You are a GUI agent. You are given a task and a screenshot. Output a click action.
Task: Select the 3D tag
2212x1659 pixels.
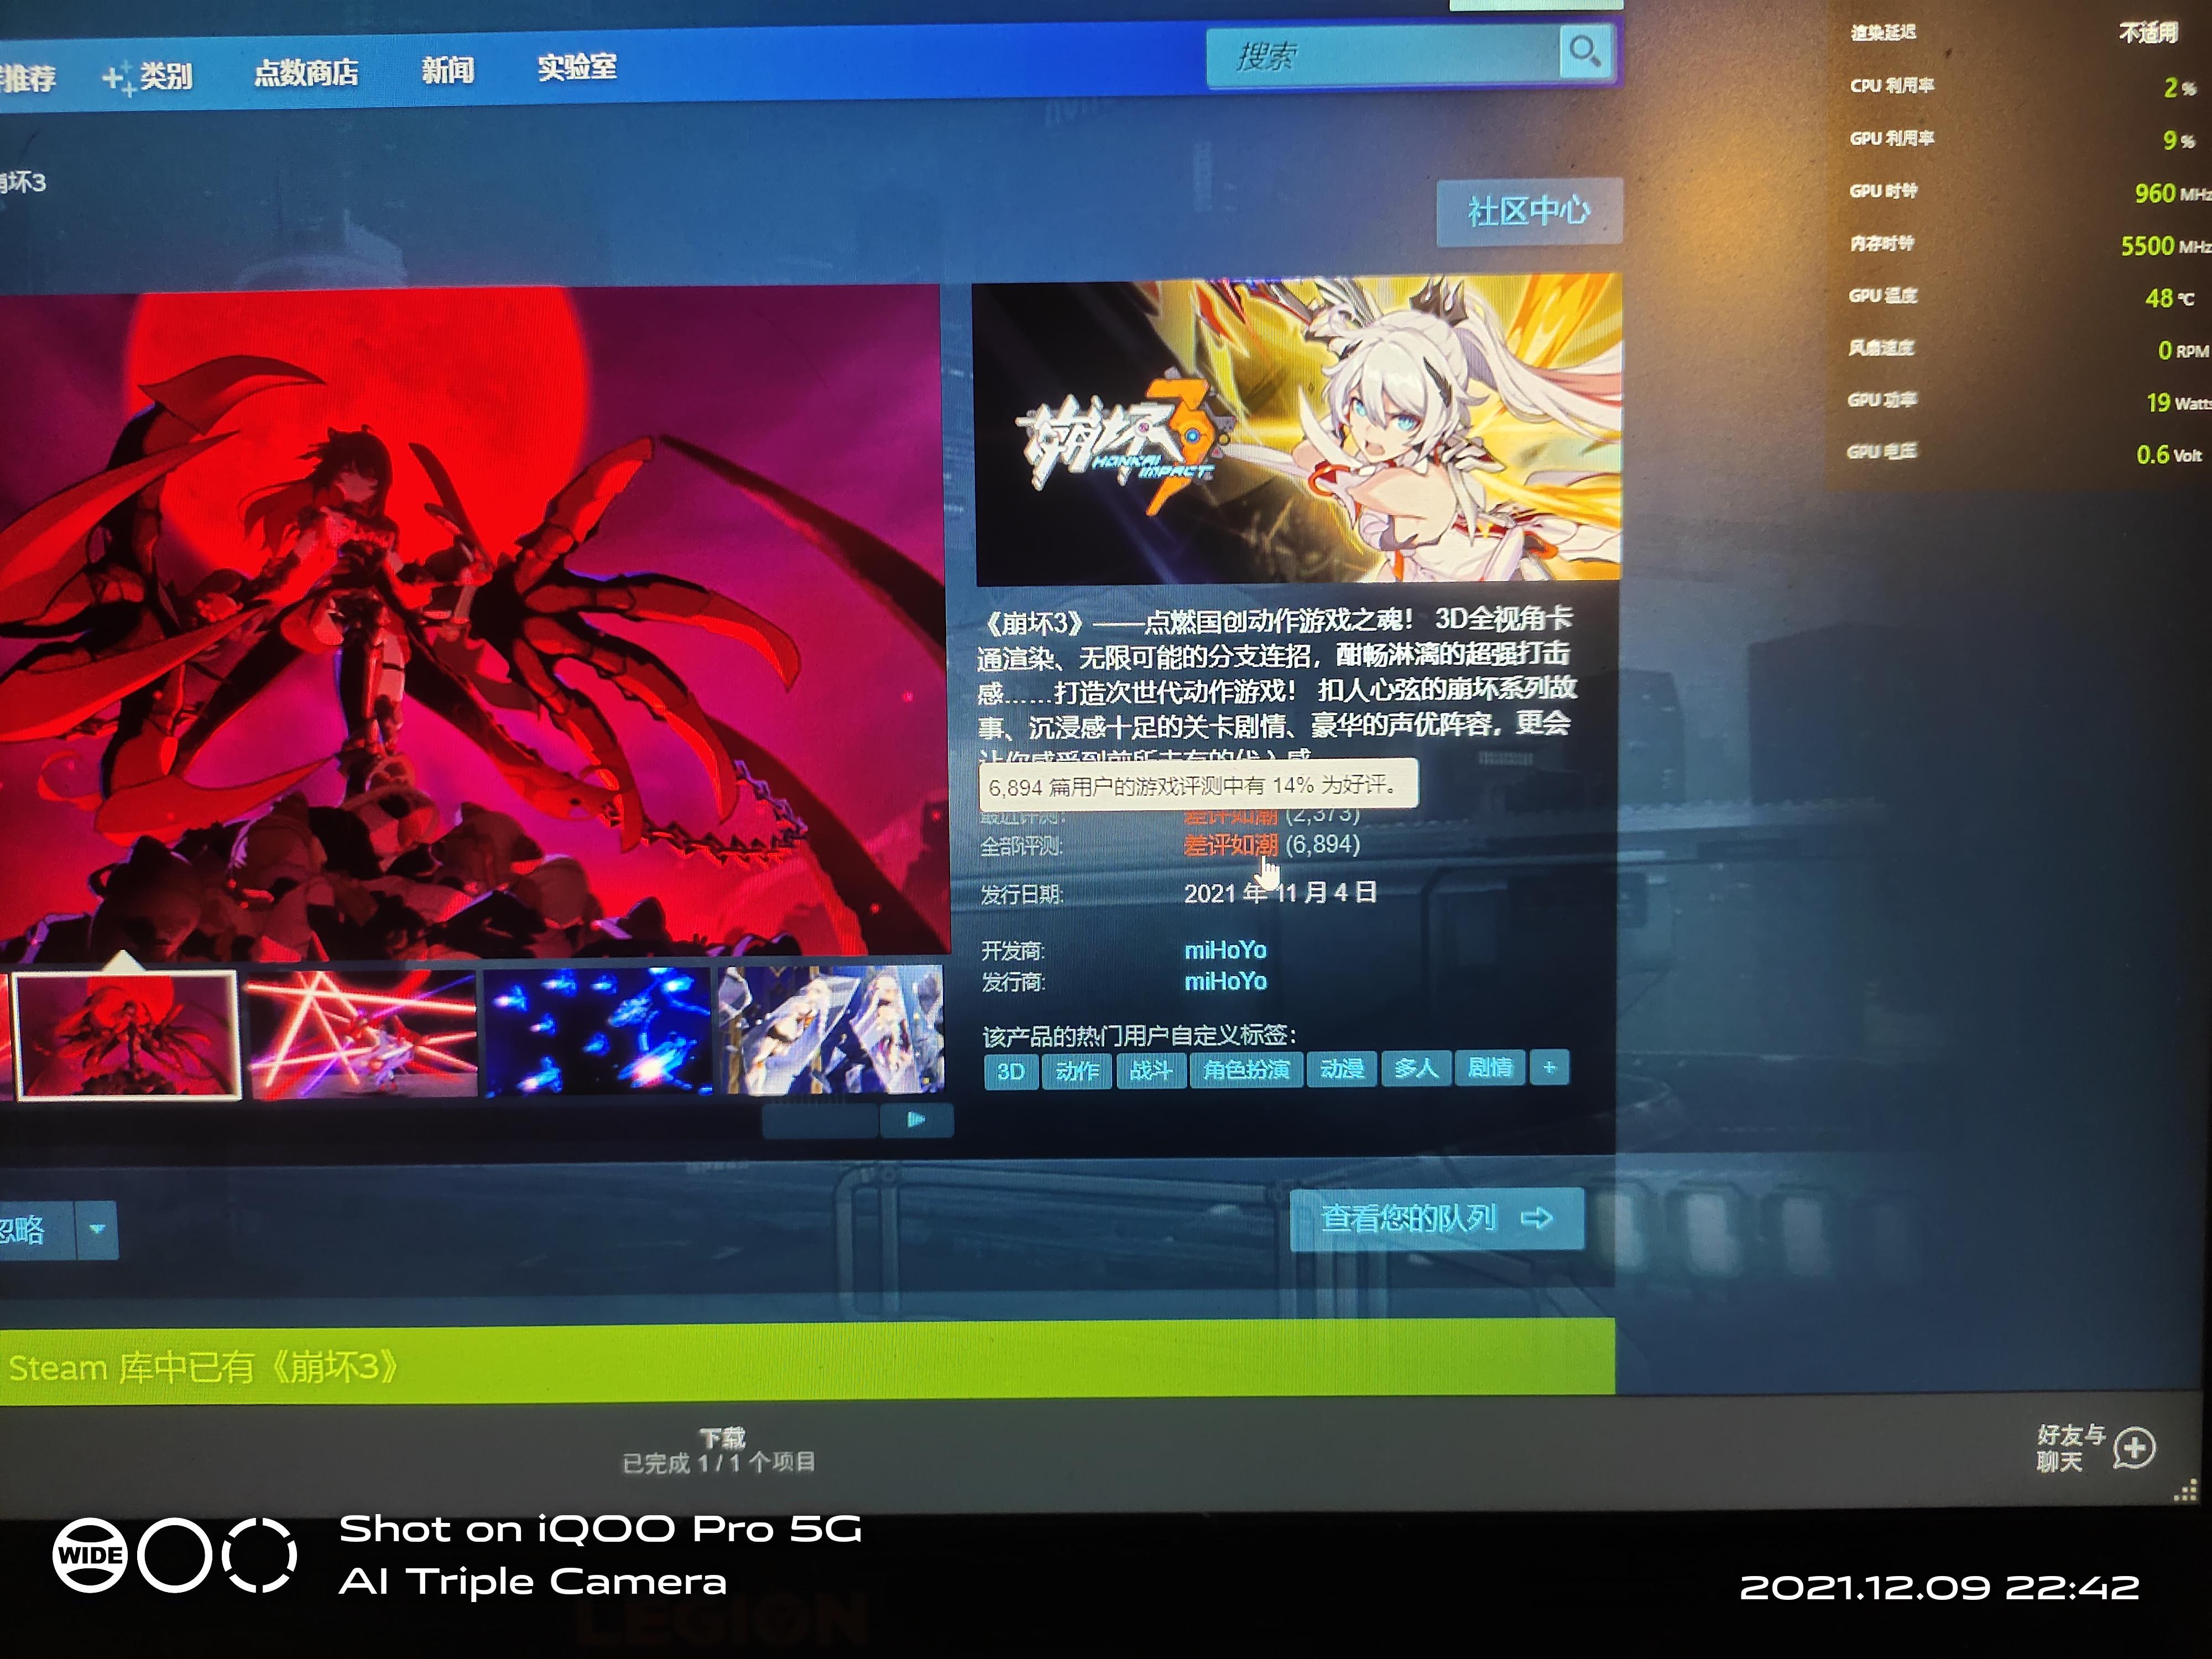(1011, 1071)
